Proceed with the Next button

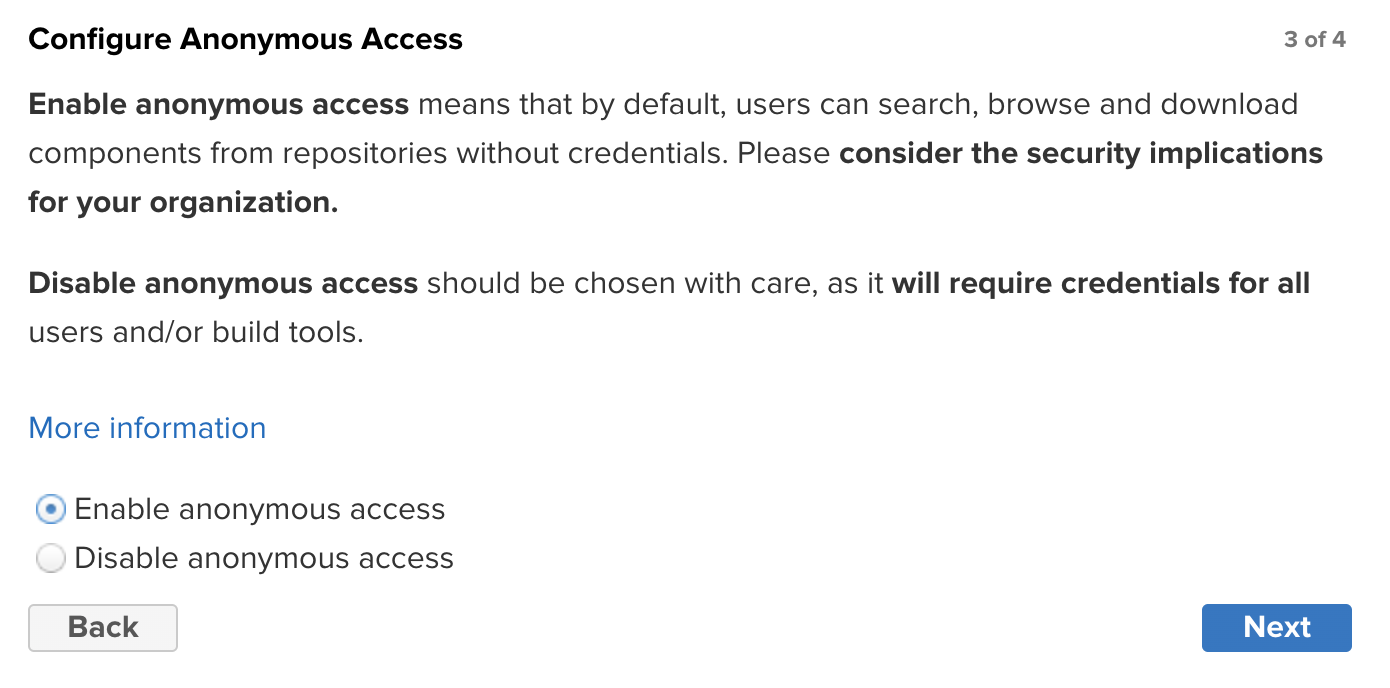pyautogui.click(x=1276, y=627)
